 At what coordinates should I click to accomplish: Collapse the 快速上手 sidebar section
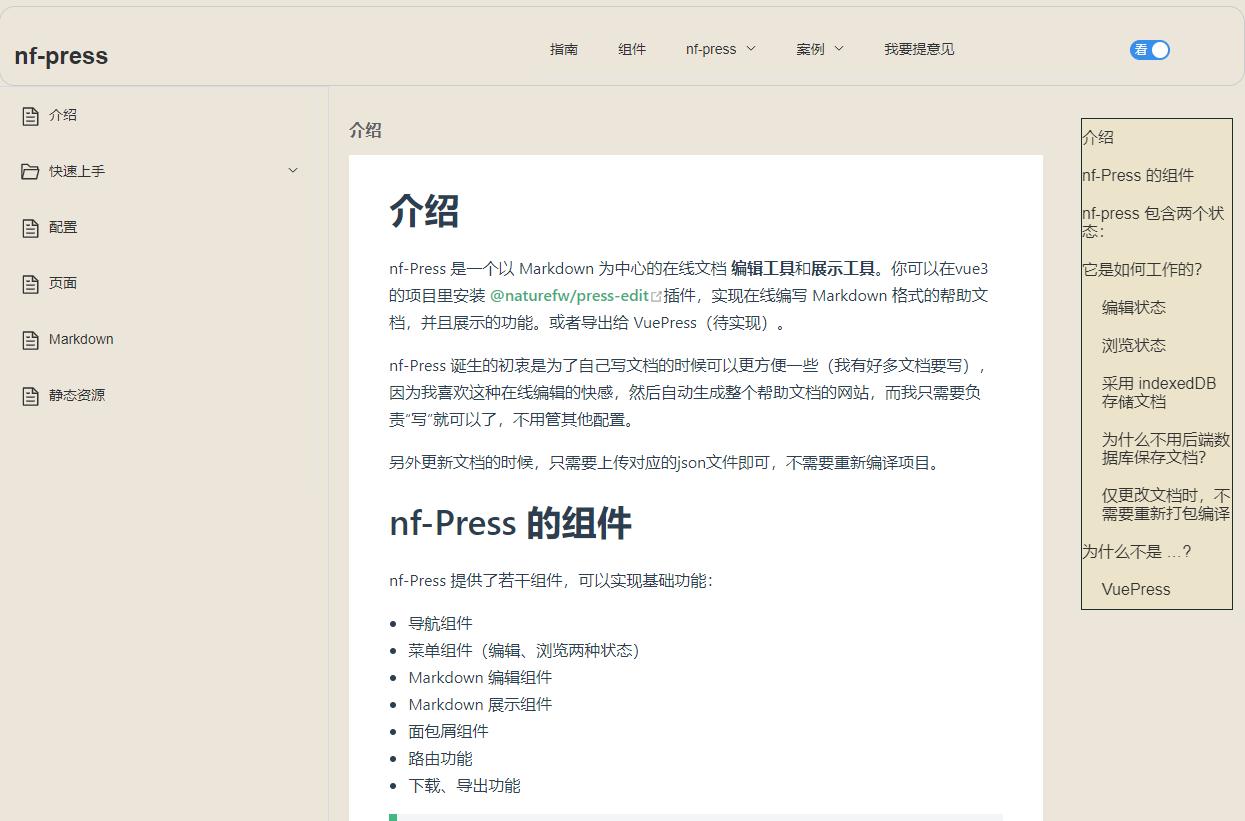coord(292,171)
